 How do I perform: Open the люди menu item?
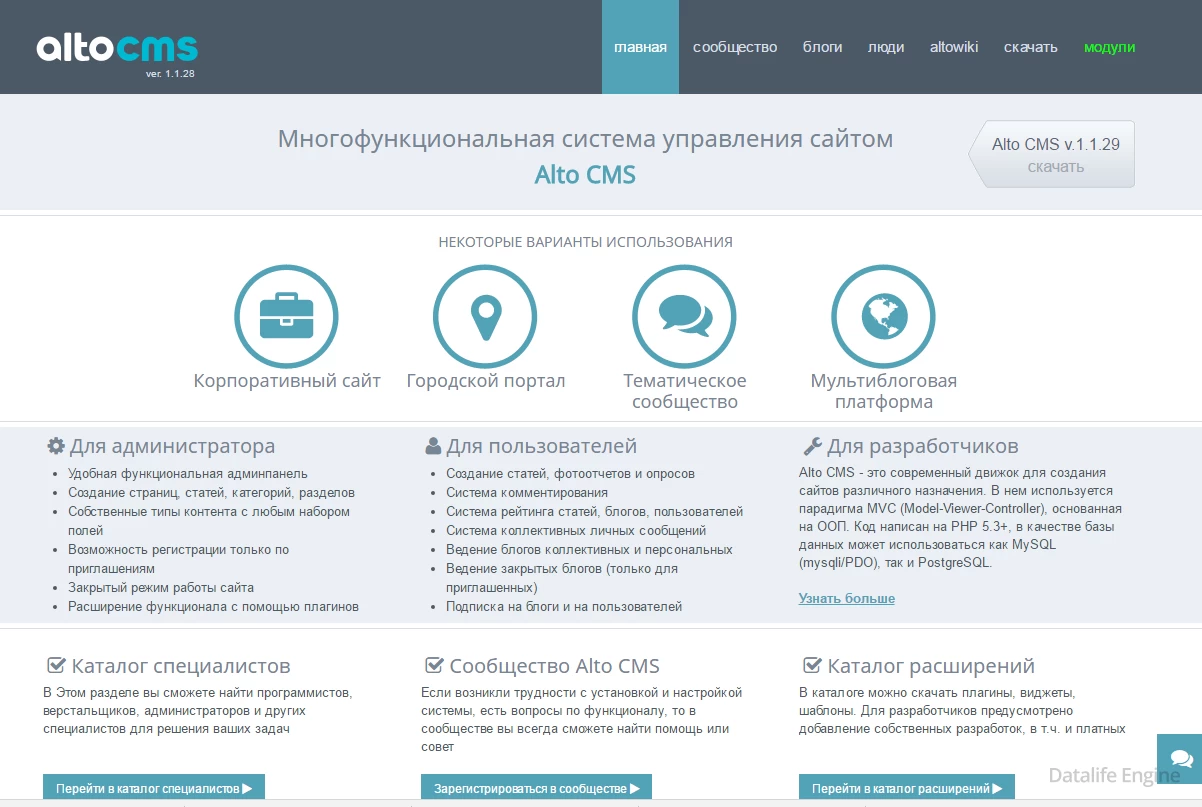[x=886, y=47]
